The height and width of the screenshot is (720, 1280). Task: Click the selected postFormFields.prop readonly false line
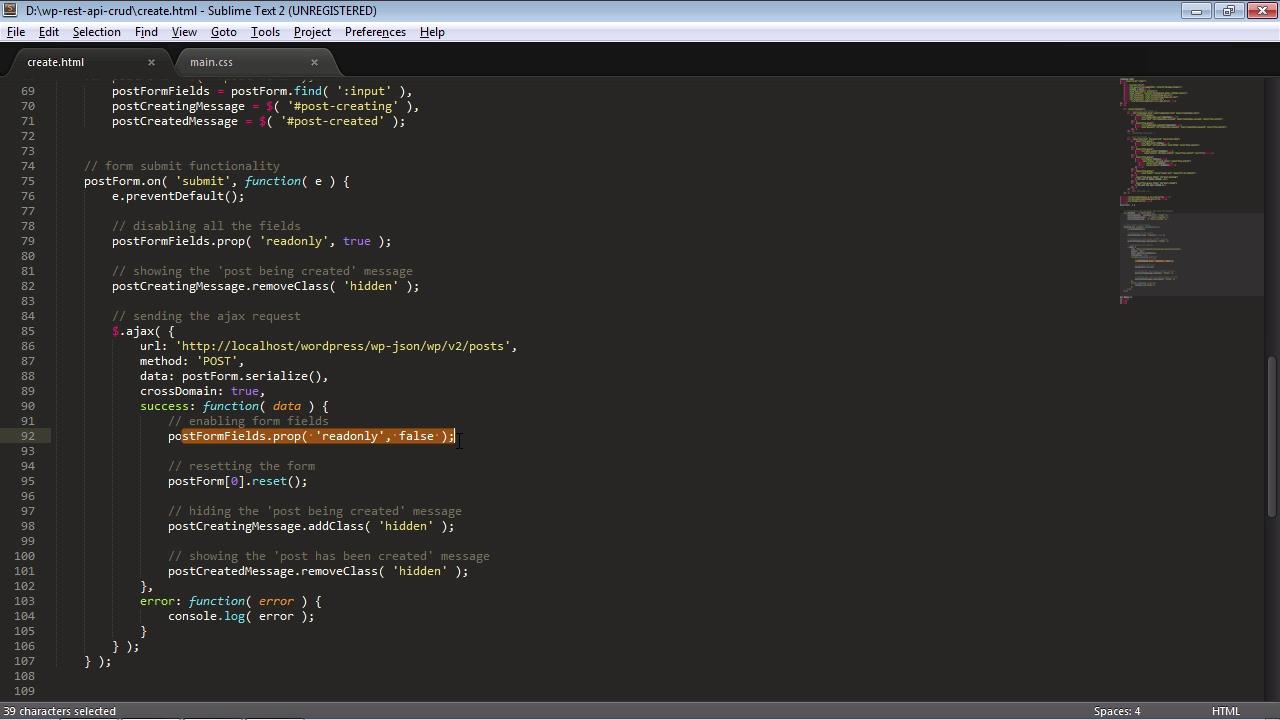pyautogui.click(x=311, y=436)
